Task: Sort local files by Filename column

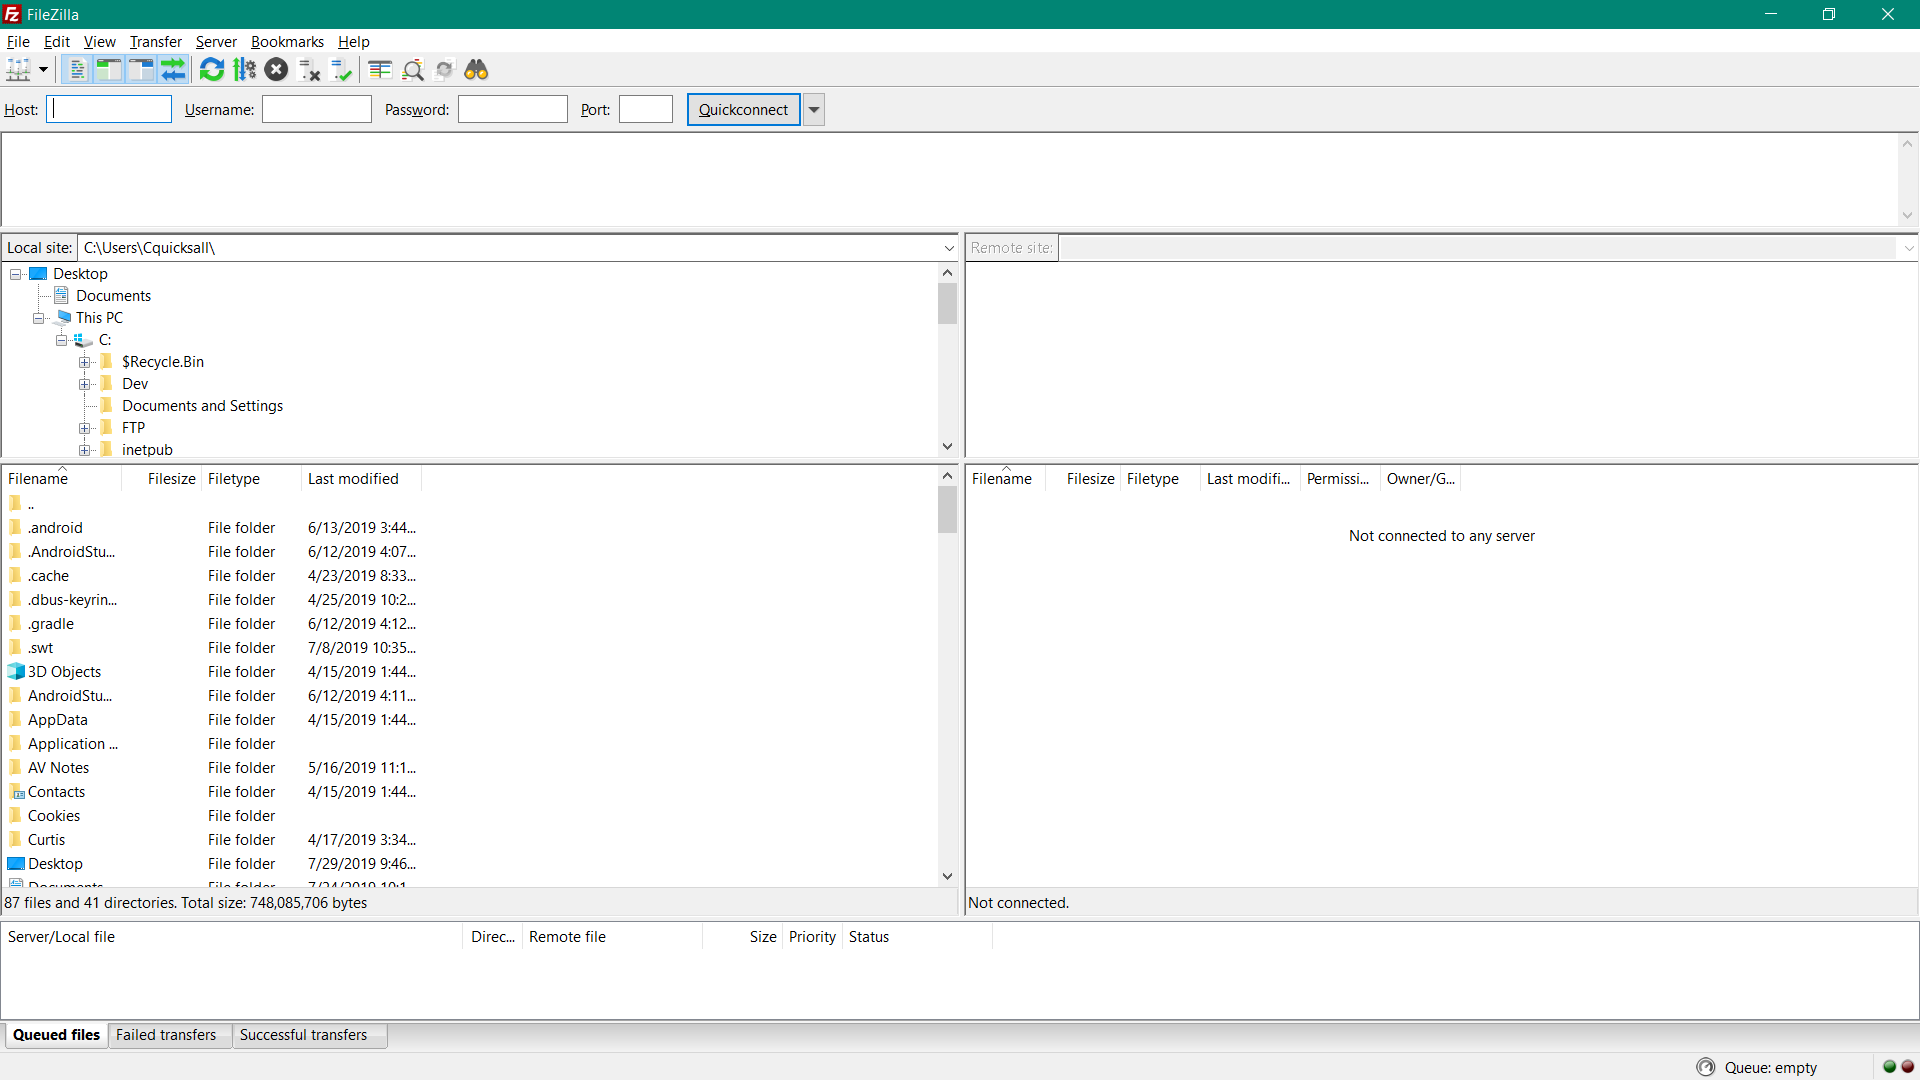Action: coord(62,479)
